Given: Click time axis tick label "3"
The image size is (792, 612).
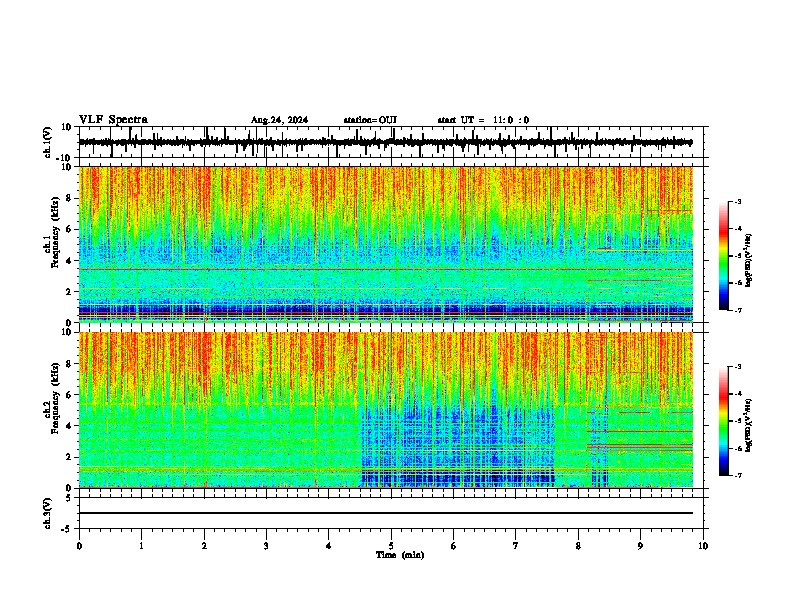Looking at the screenshot, I should 266,546.
